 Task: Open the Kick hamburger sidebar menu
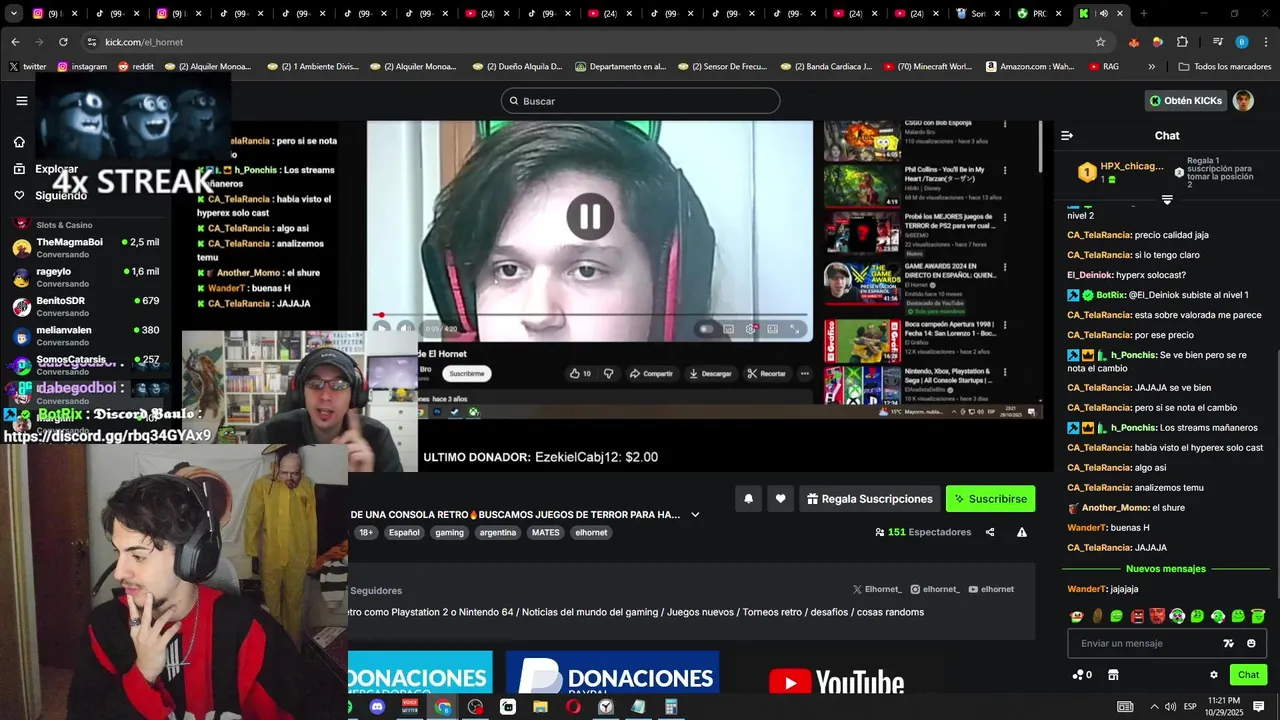click(x=21, y=101)
